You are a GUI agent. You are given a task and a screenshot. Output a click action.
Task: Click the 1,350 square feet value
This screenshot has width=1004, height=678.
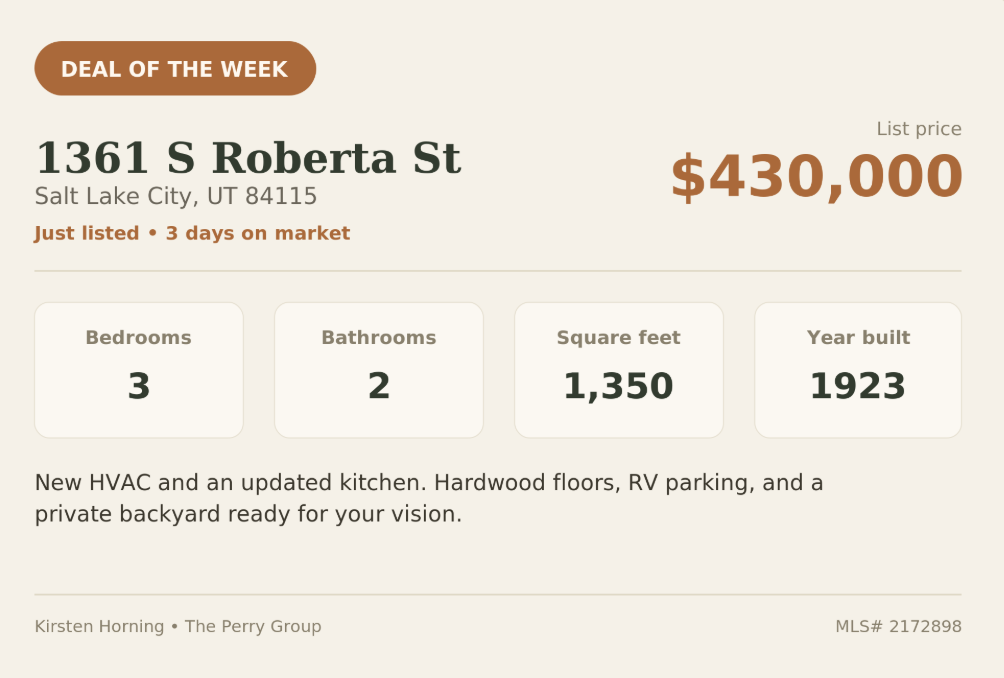(619, 386)
